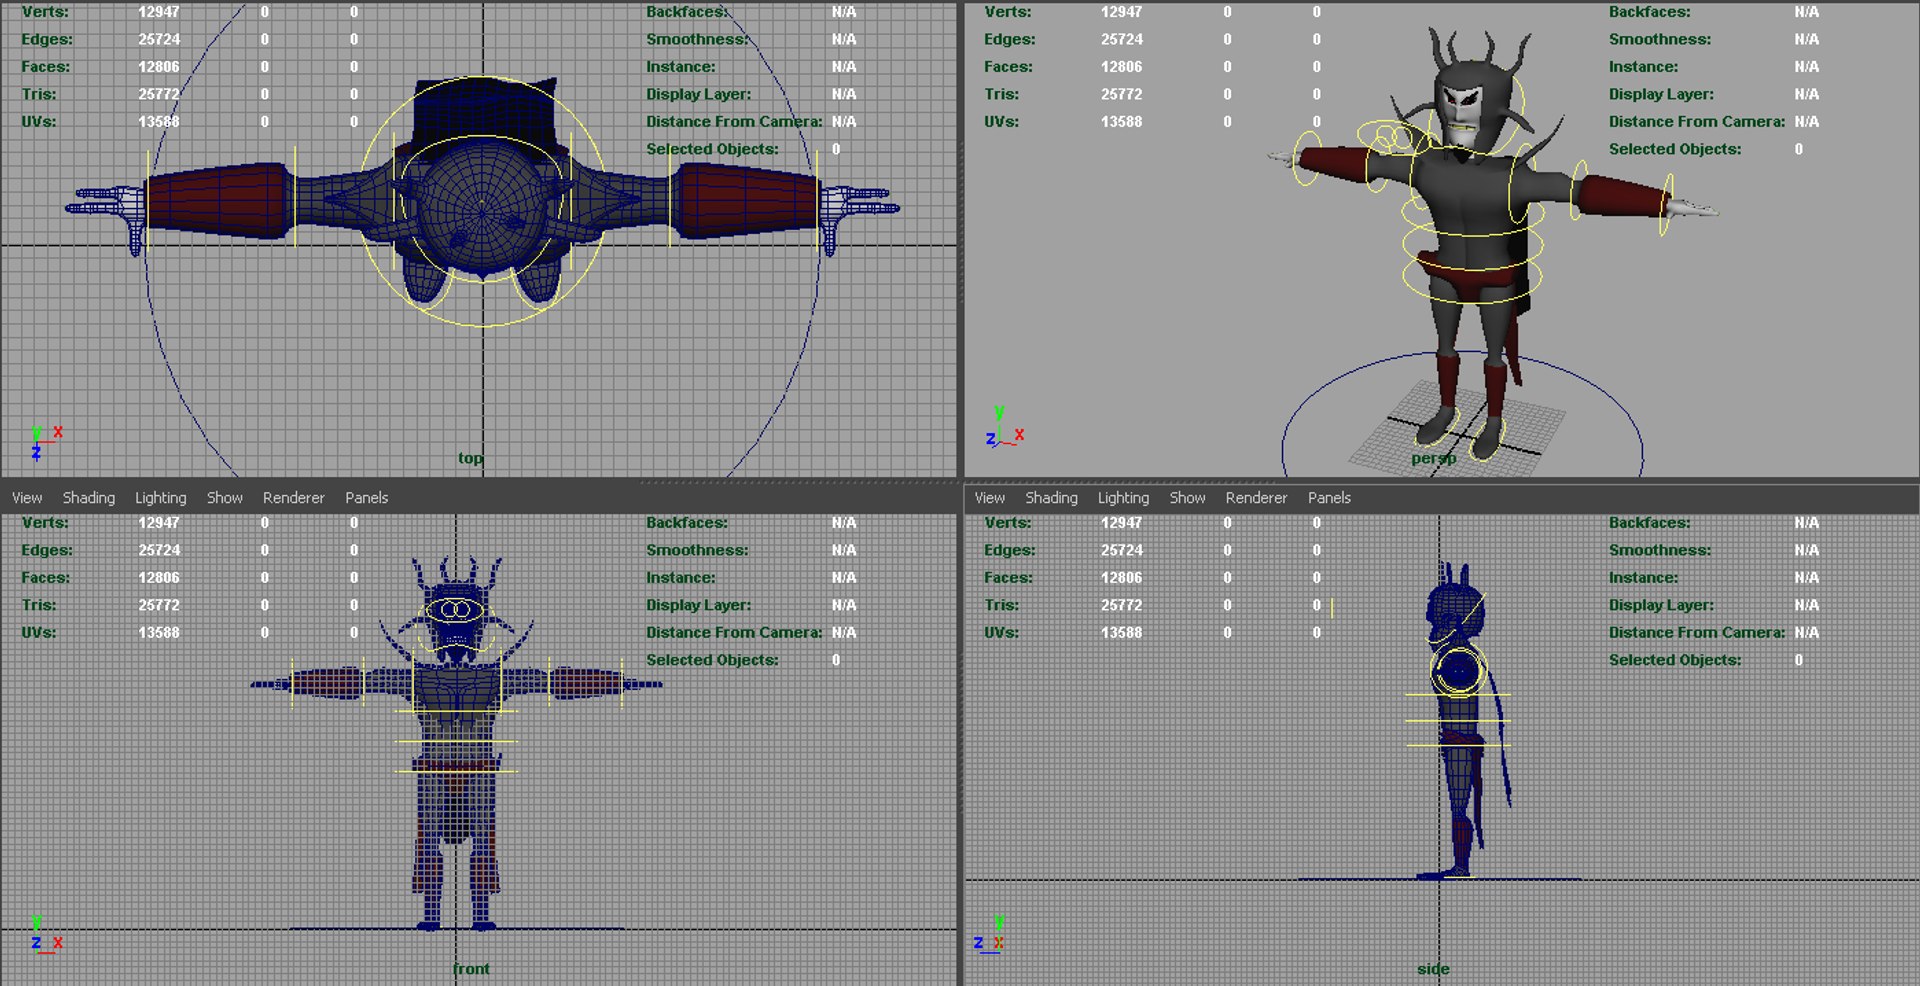Click the XYZ axis indicator in the persp viewport
This screenshot has height=986, width=1920.
pos(1005,428)
